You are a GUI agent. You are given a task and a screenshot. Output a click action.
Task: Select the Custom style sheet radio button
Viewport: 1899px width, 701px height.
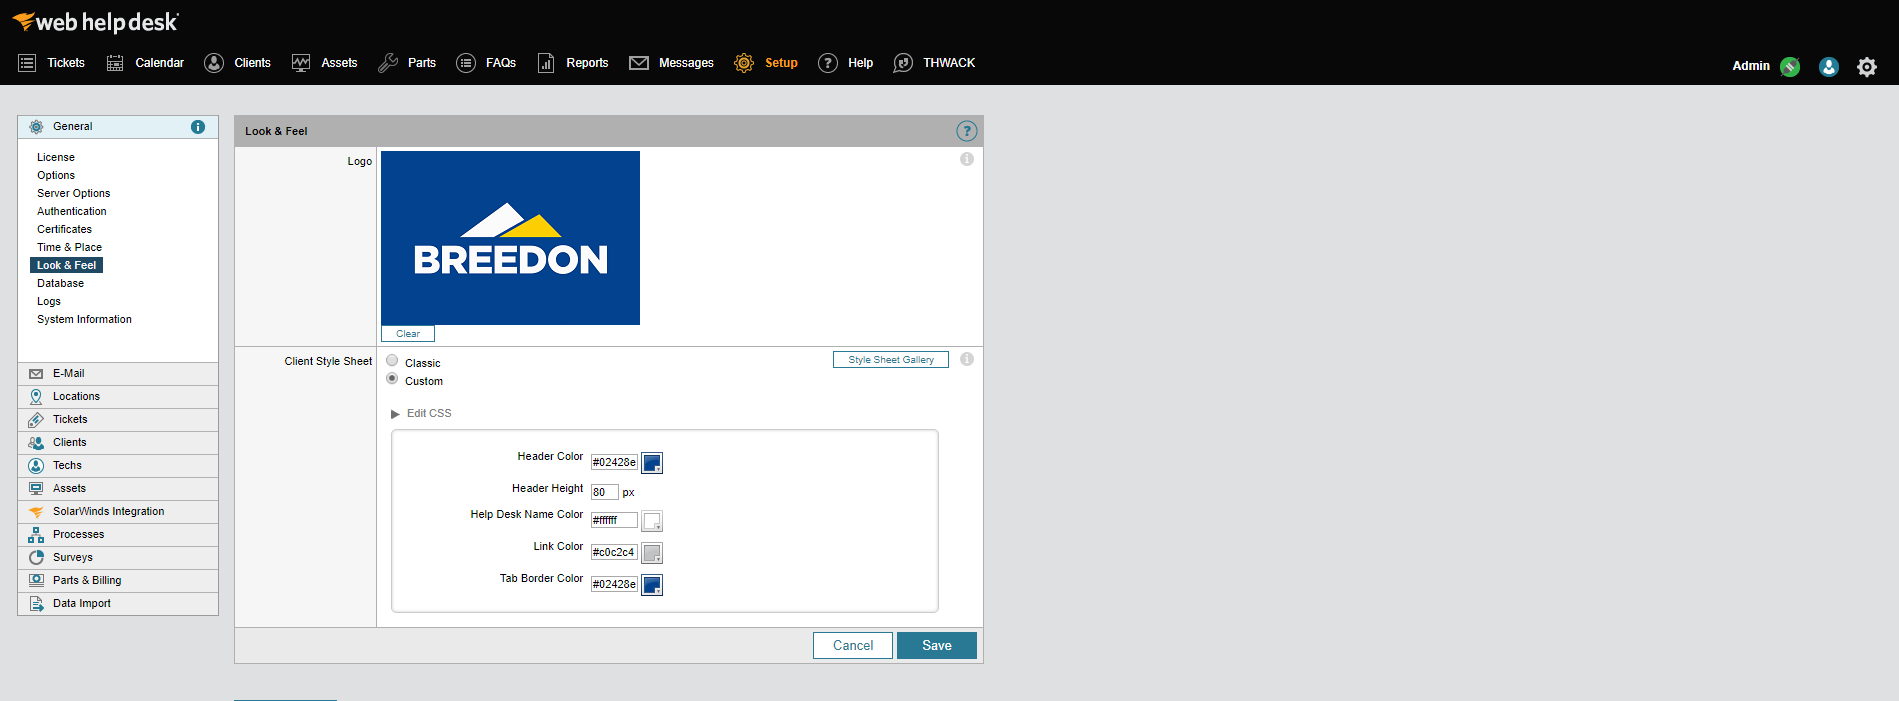point(392,378)
